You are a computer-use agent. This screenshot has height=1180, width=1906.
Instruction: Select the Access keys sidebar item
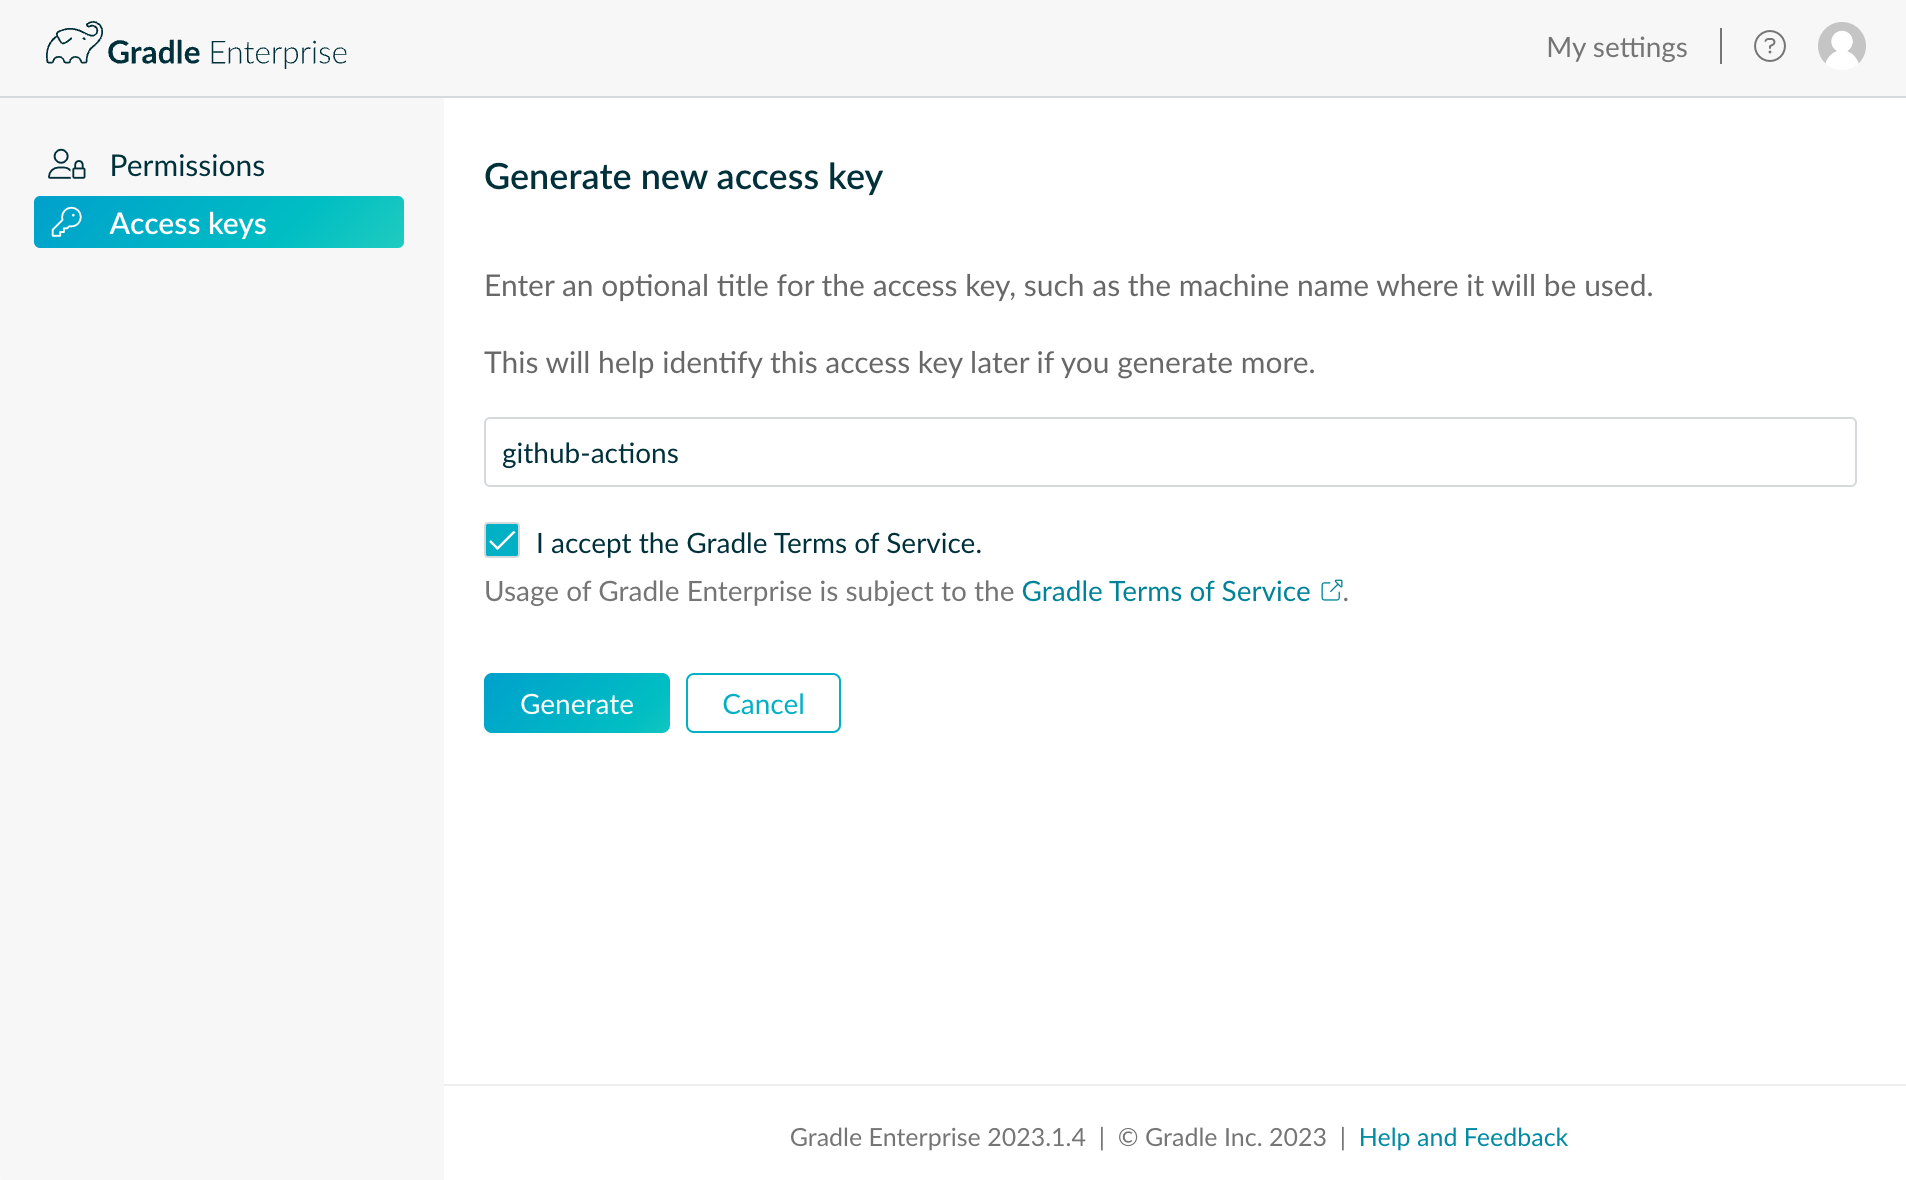[x=219, y=222]
